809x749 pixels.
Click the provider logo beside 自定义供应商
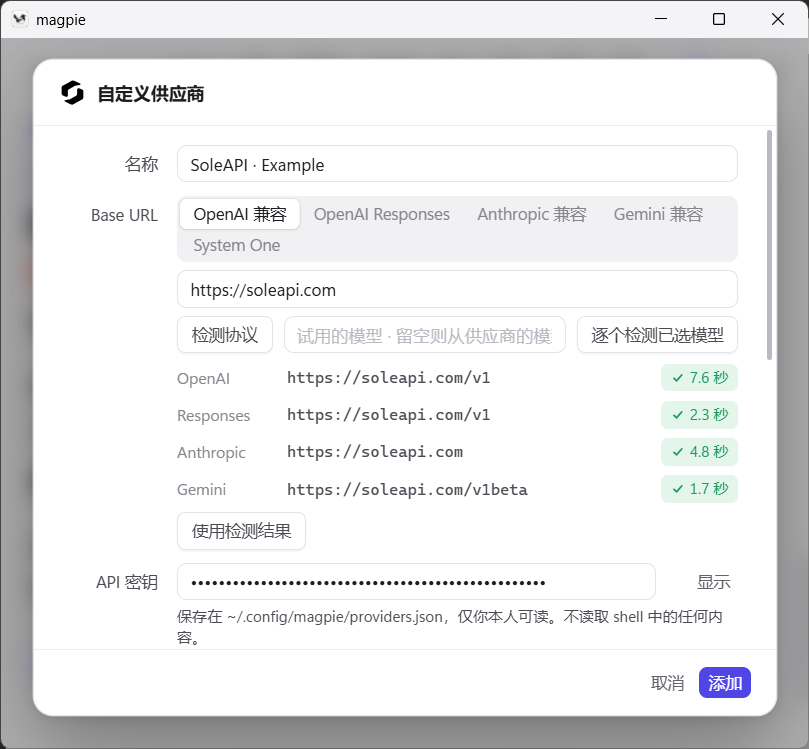72,93
